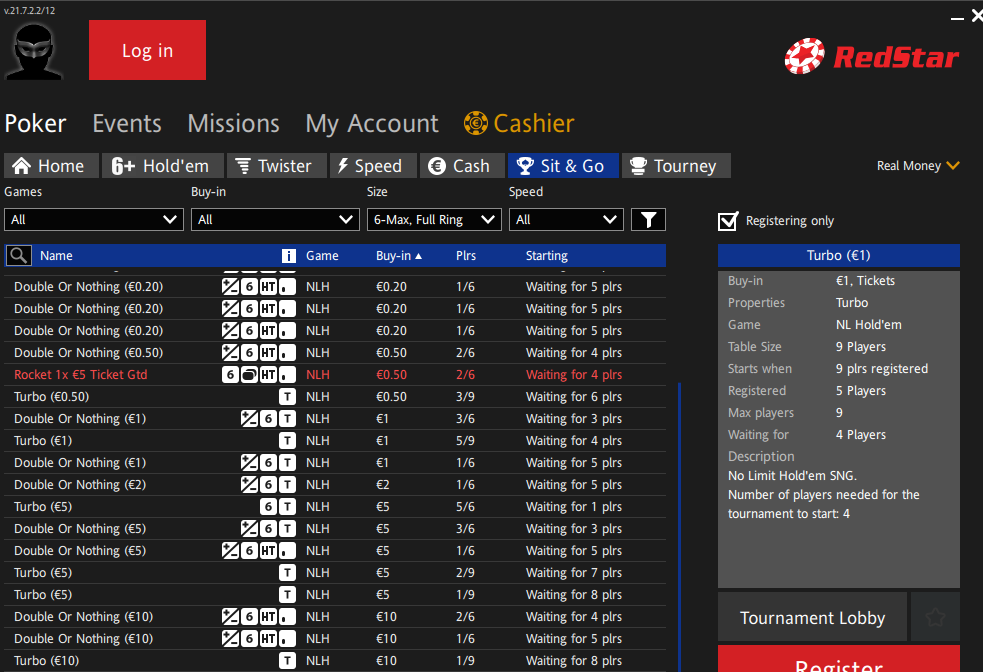This screenshot has height=672, width=983.
Task: Click the T icon in Turbo (€0.50) row
Action: click(287, 397)
